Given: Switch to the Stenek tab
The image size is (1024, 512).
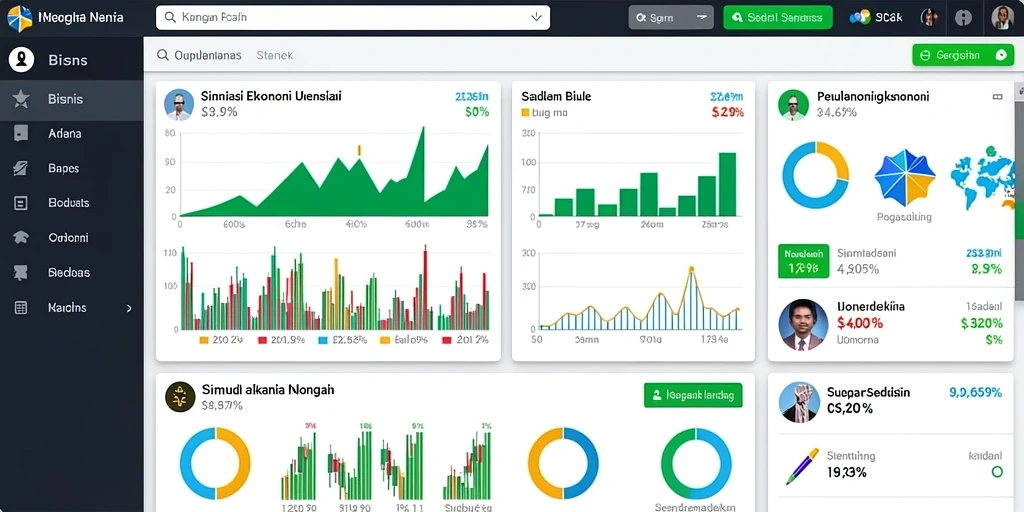Looking at the screenshot, I should coord(274,56).
